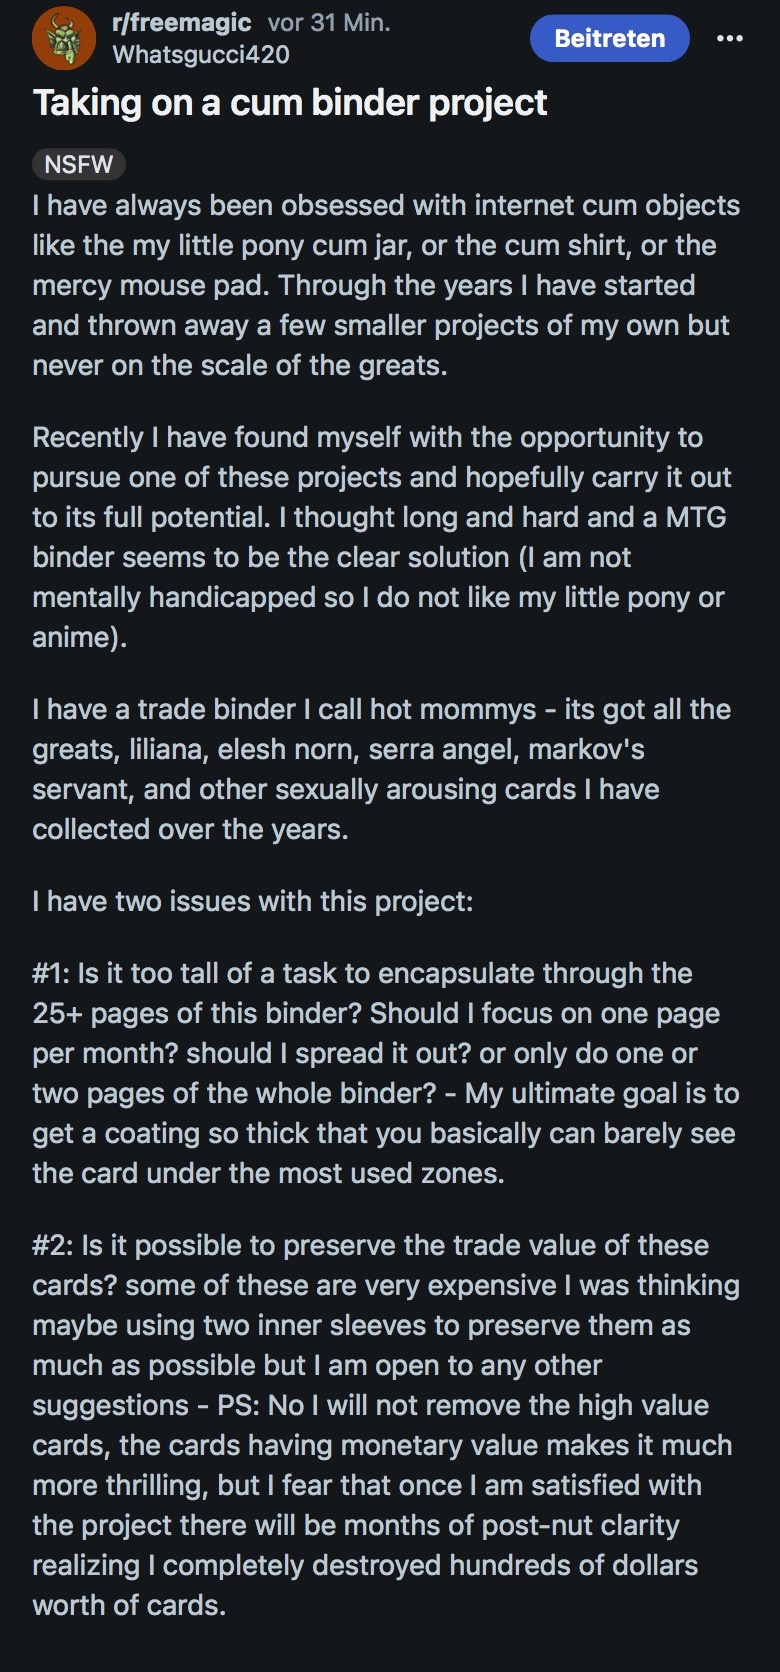Click the line "I have two issues with this project:"

pyautogui.click(x=252, y=901)
